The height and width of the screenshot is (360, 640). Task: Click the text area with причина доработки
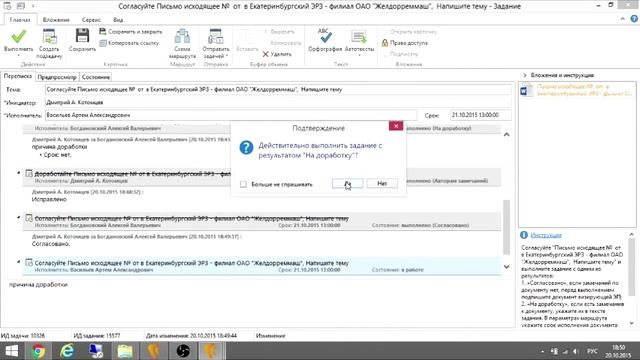tap(257, 302)
